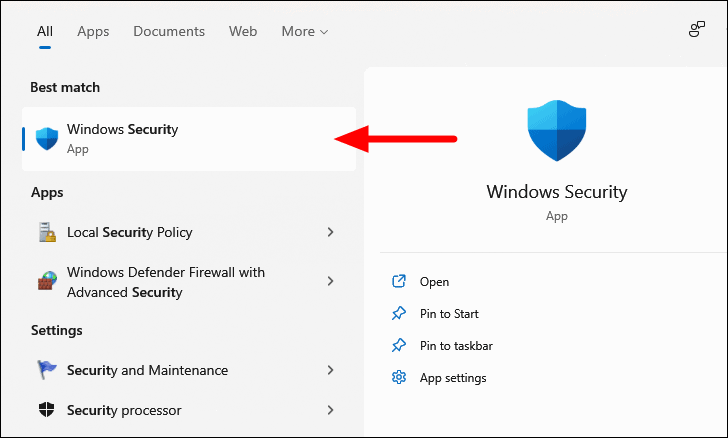Click the large Windows Security shield in preview pane
The image size is (728, 438).
[x=557, y=131]
